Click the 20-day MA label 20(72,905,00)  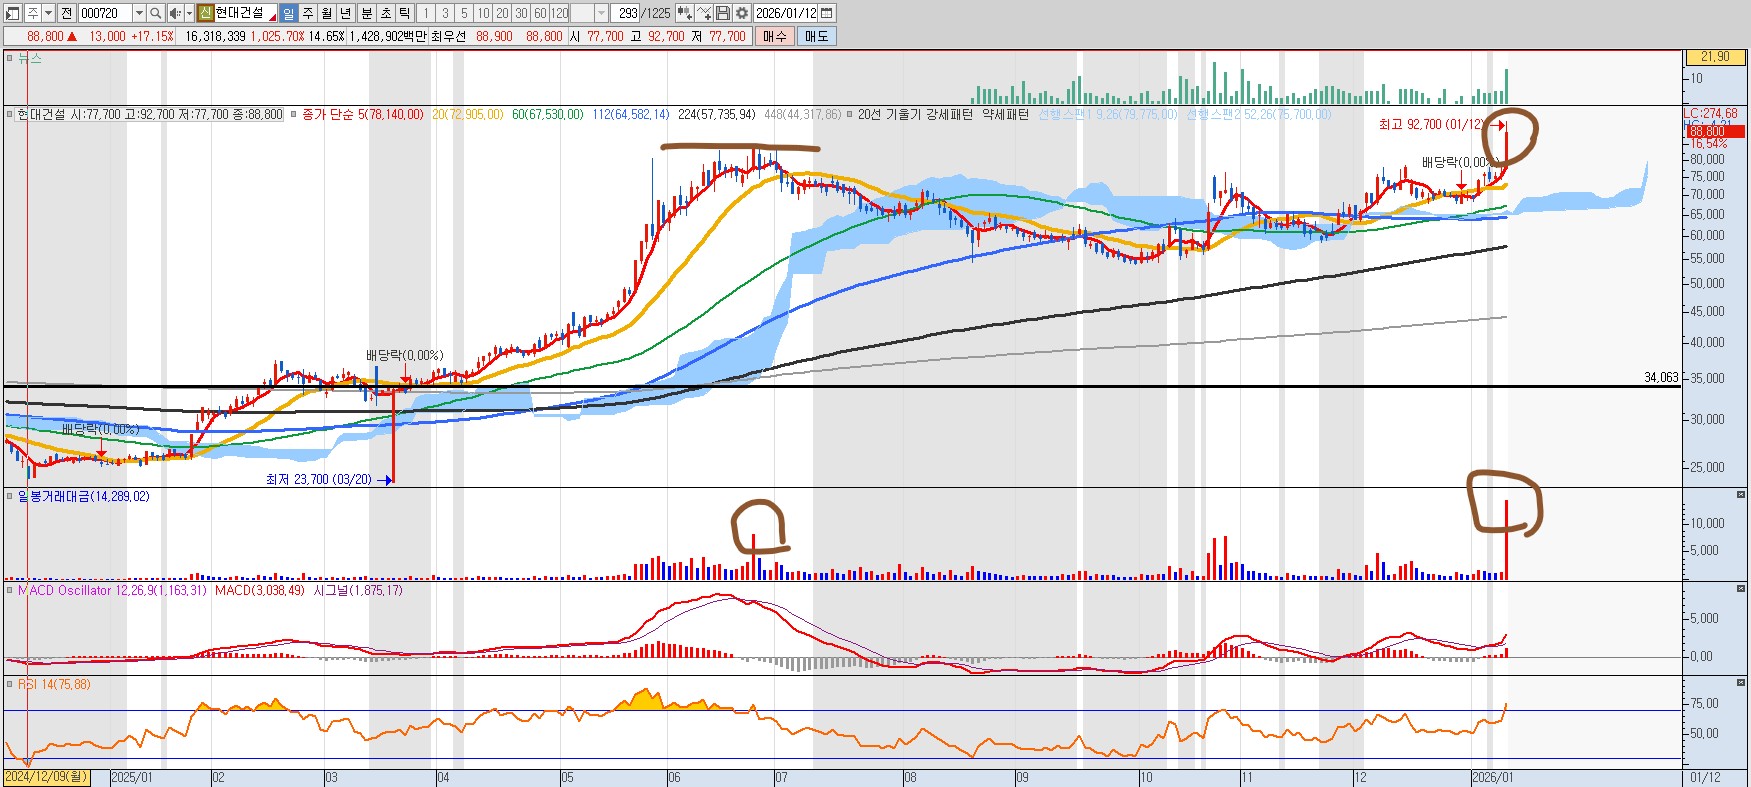468,114
